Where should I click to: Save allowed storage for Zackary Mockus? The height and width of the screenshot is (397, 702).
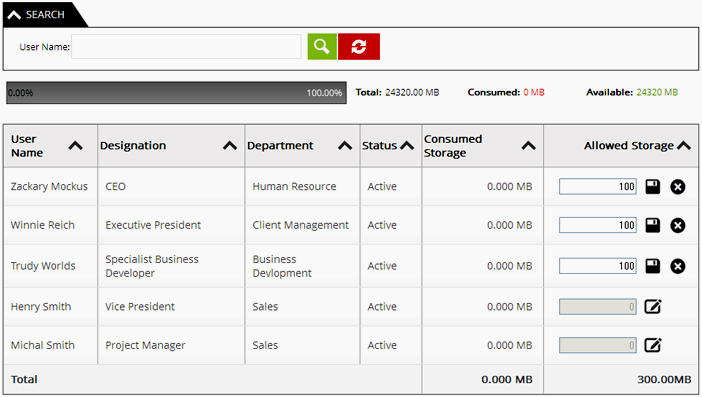[653, 186]
